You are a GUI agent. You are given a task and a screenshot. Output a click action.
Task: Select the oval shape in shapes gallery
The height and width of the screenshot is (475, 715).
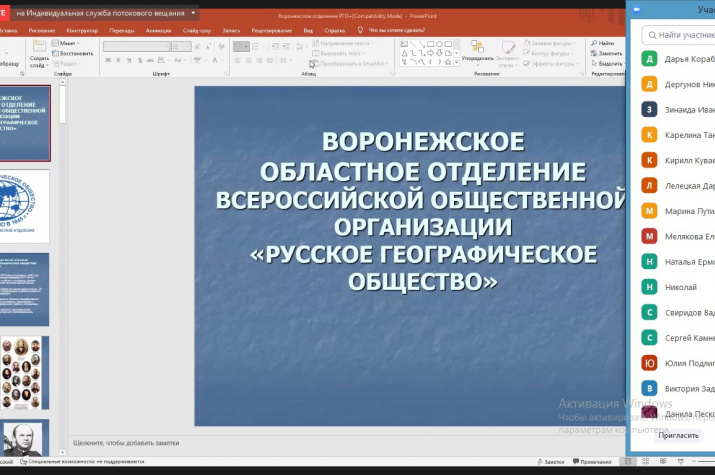pos(439,44)
